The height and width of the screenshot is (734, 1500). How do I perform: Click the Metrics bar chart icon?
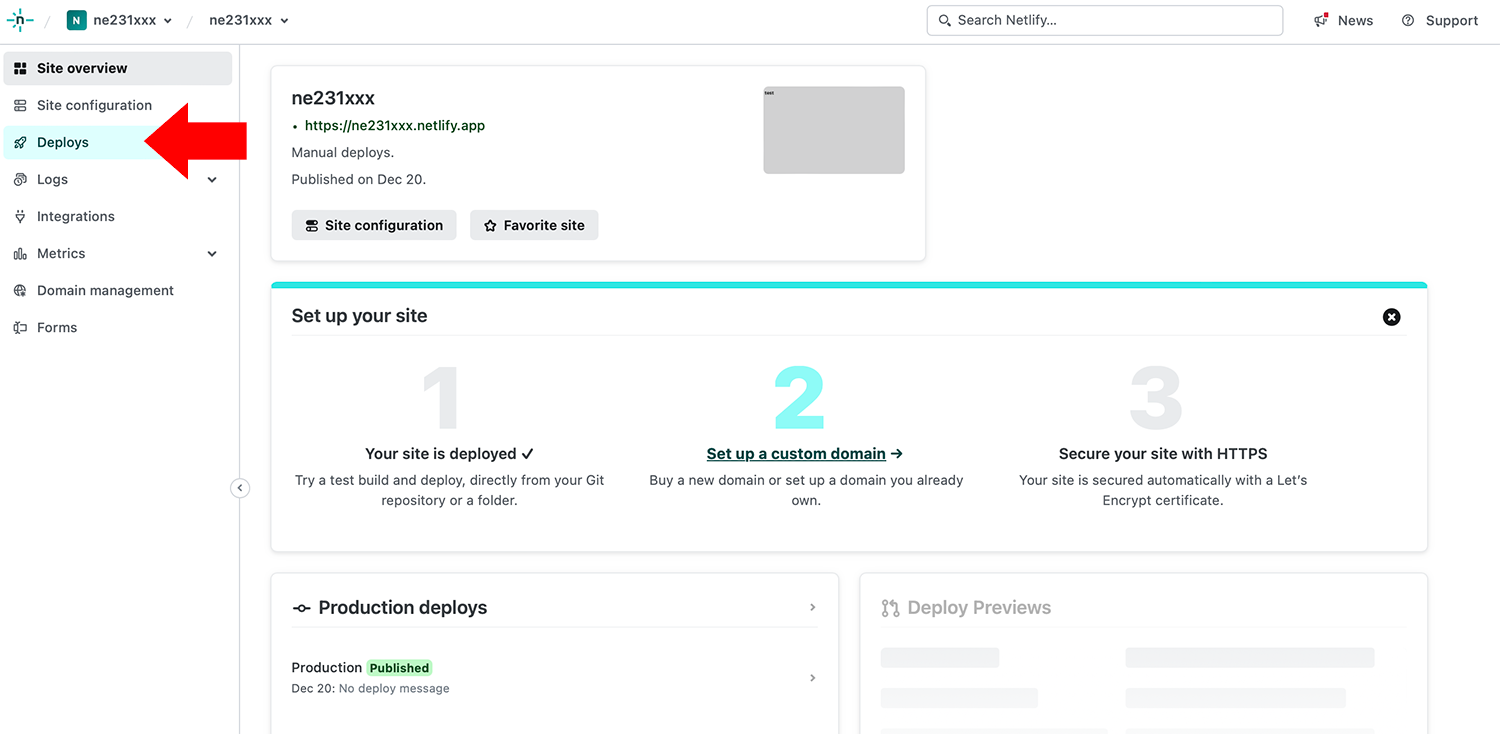(x=20, y=253)
